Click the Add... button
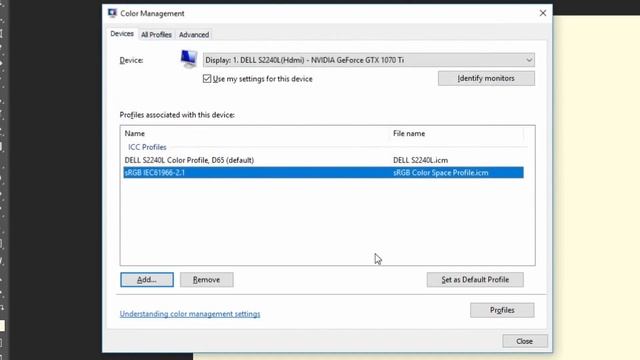Image resolution: width=640 pixels, height=360 pixels. point(147,280)
